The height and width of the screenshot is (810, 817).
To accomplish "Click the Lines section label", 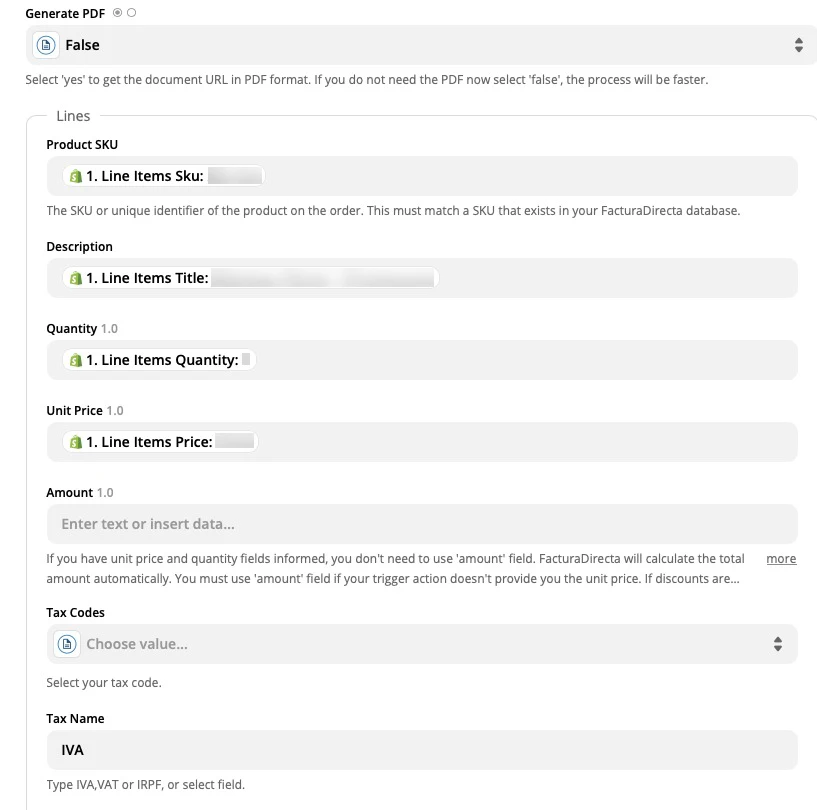I will pyautogui.click(x=75, y=116).
